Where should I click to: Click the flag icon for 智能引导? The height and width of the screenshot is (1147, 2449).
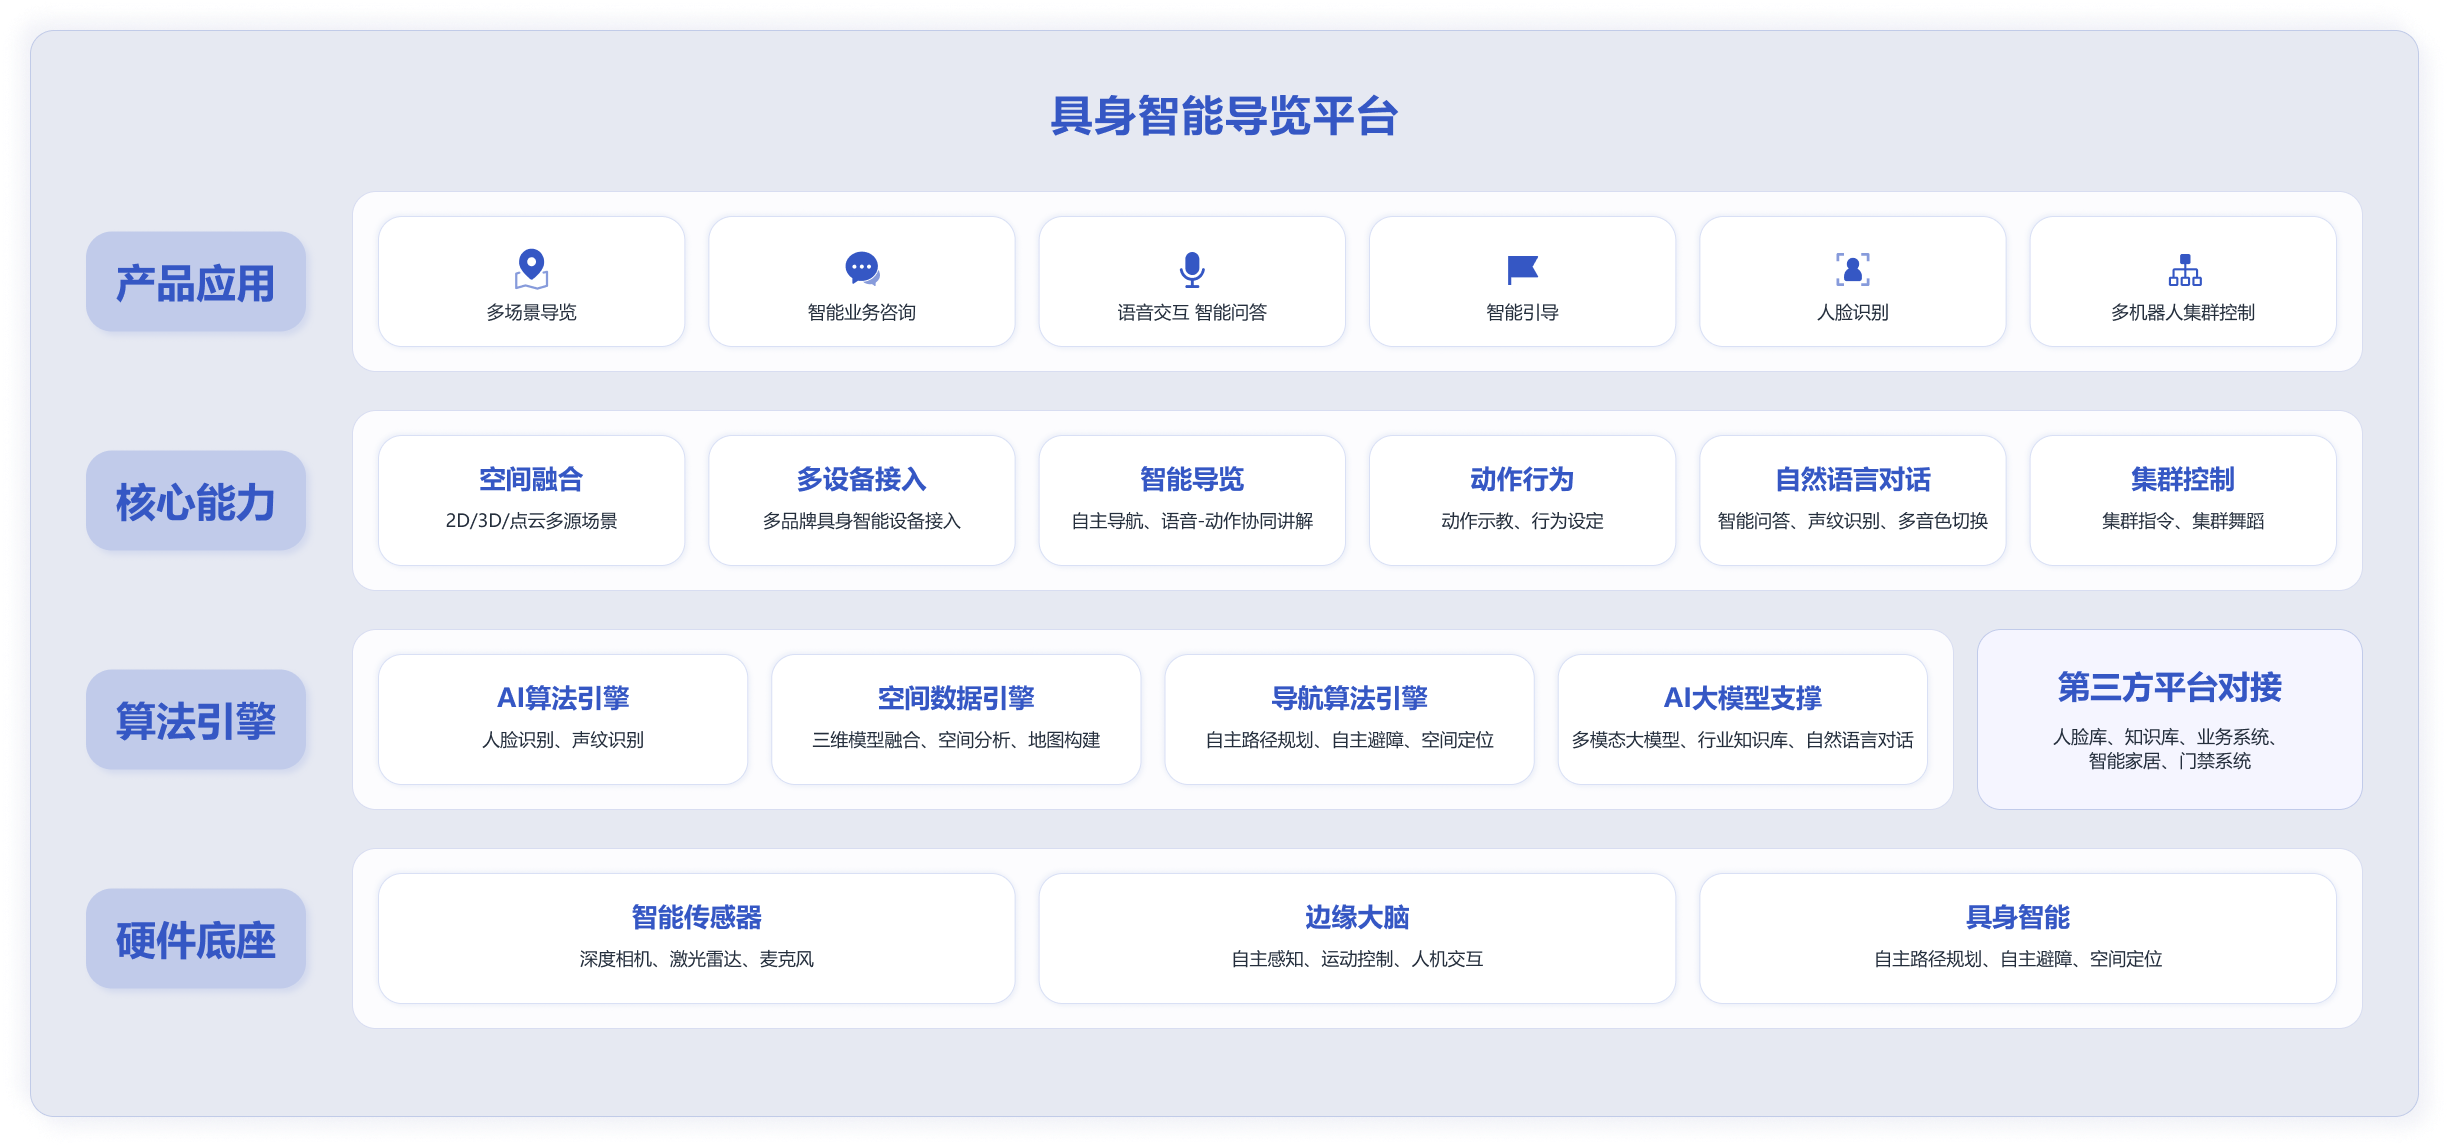[1521, 268]
